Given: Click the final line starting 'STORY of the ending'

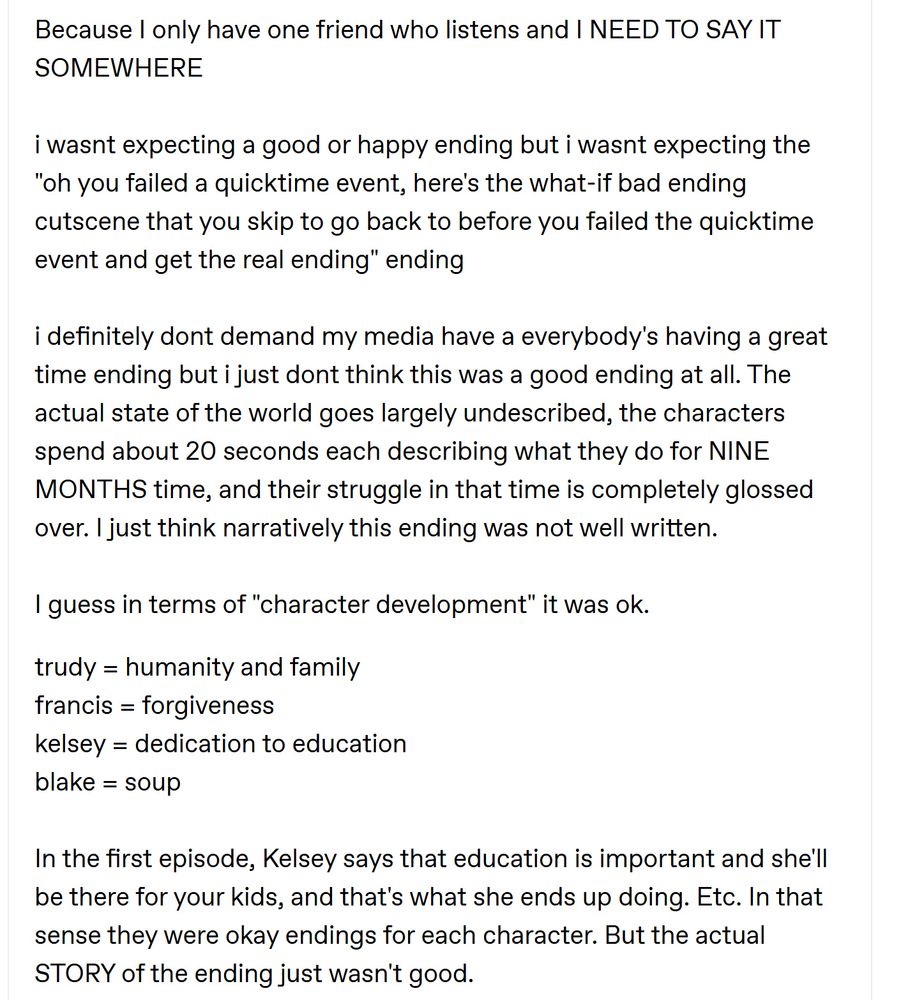Looking at the screenshot, I should (x=254, y=973).
